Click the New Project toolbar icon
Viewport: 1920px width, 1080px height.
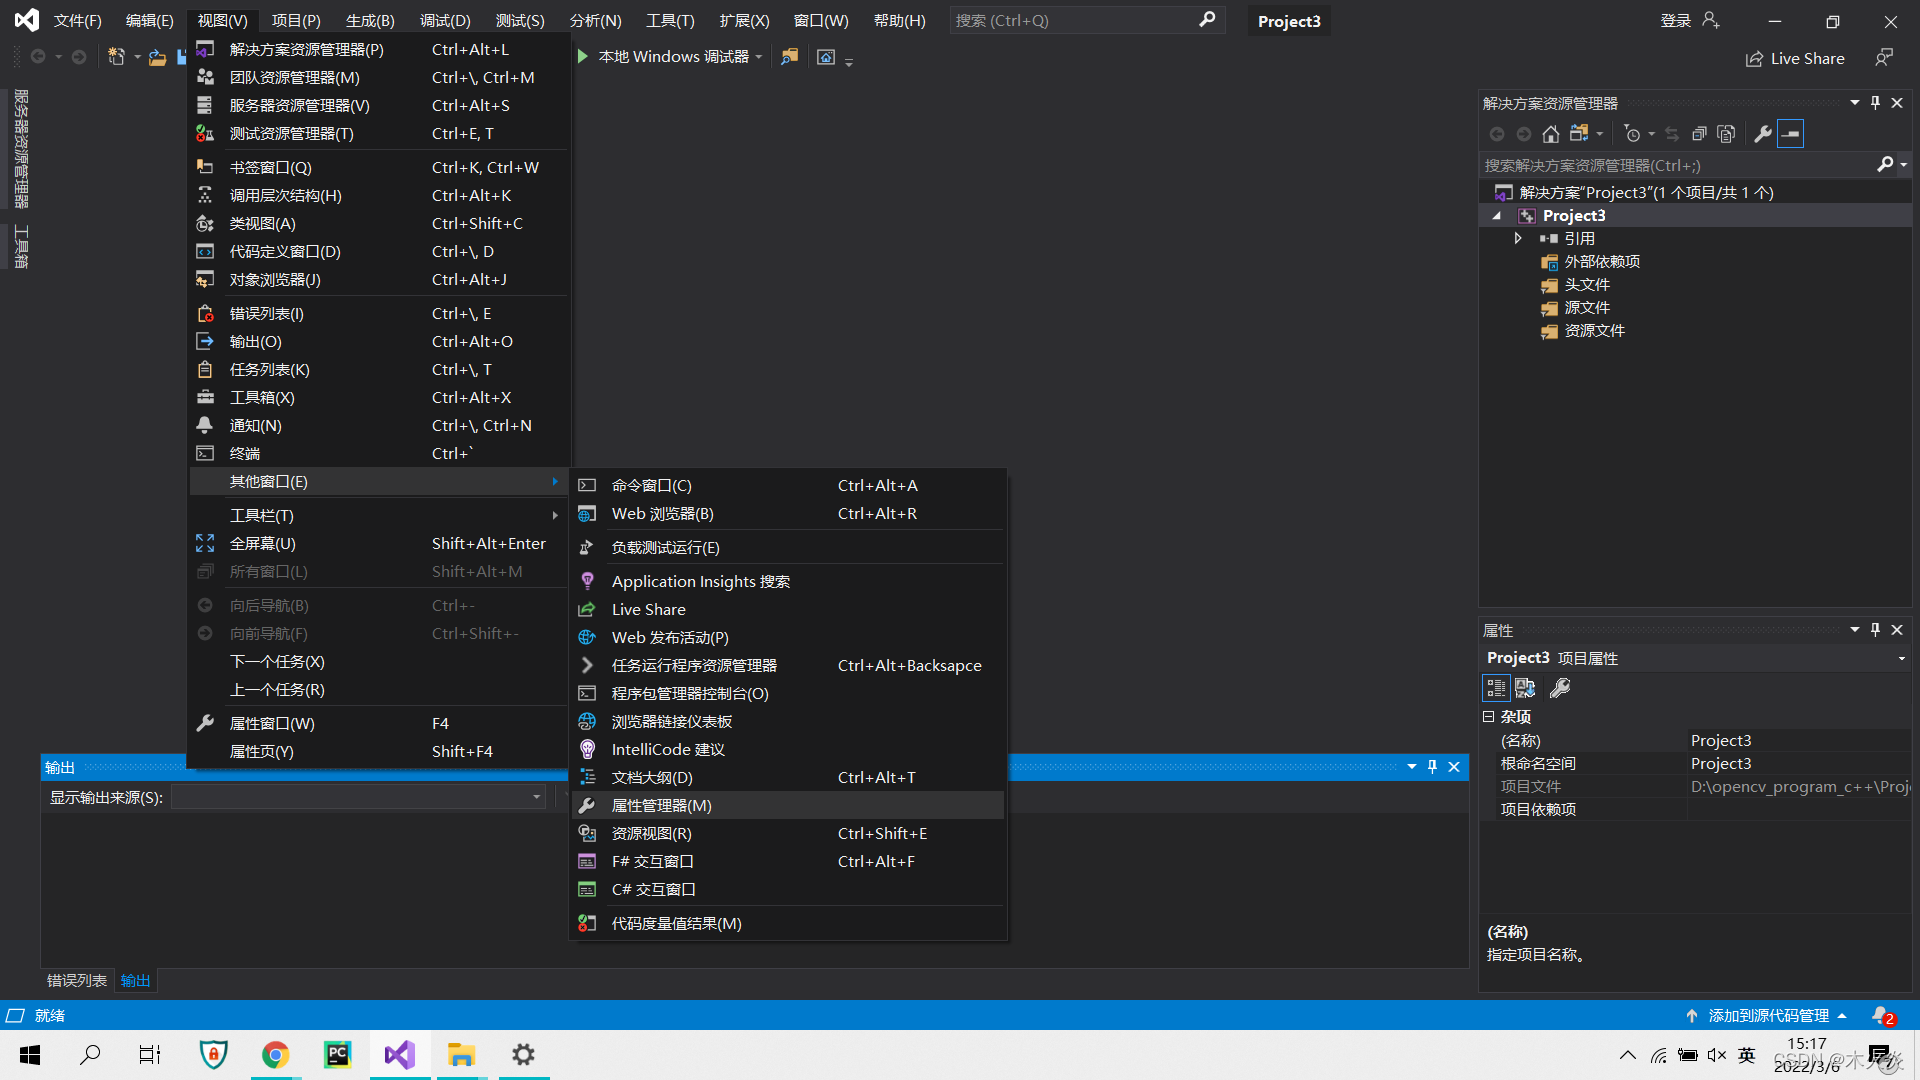pos(117,57)
